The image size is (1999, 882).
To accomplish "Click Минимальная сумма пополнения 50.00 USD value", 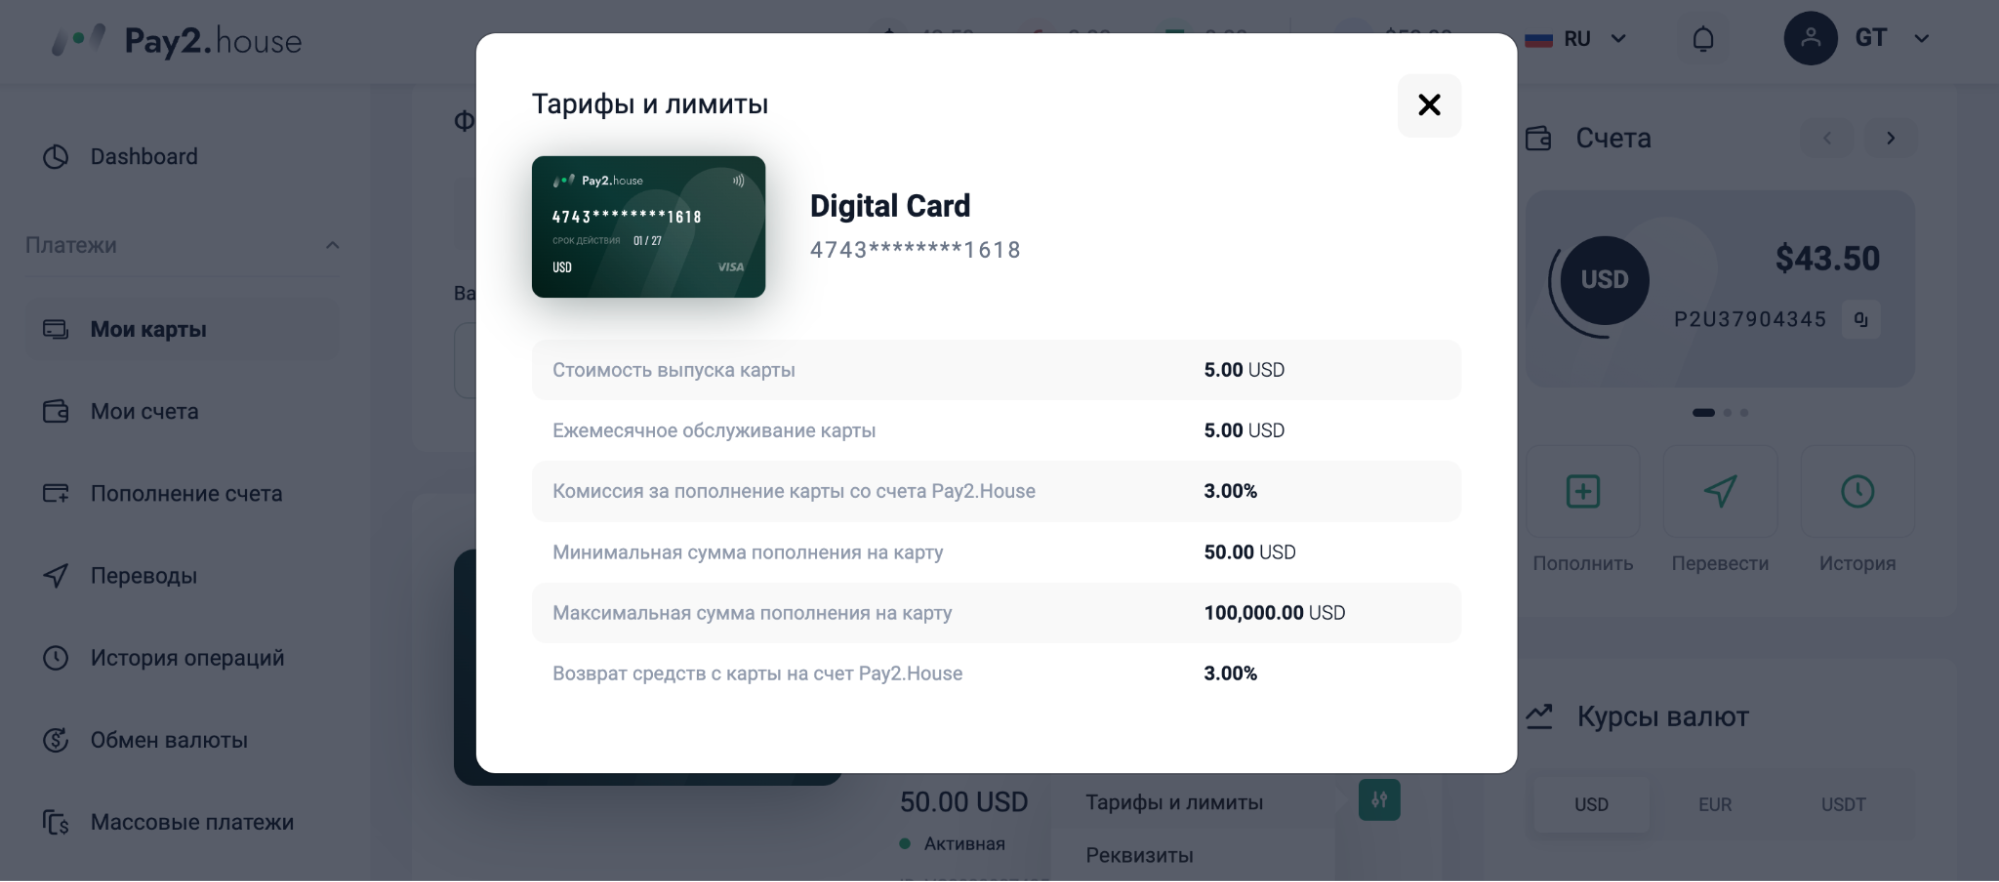I will click(1249, 552).
